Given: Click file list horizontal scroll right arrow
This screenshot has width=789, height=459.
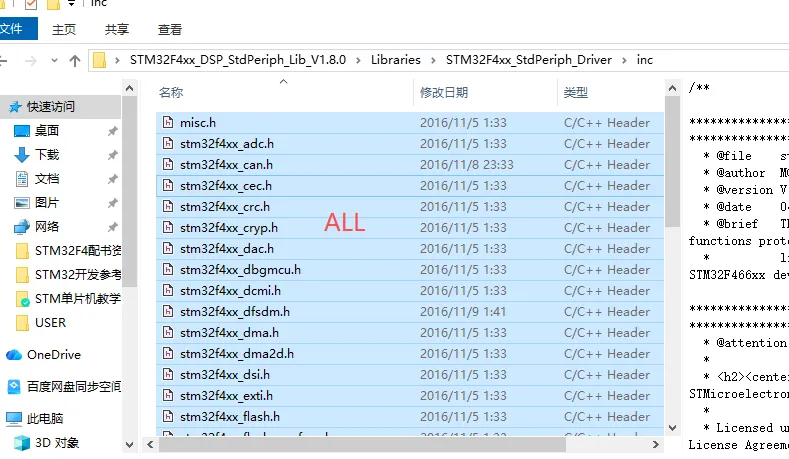Looking at the screenshot, I should tap(655, 444).
